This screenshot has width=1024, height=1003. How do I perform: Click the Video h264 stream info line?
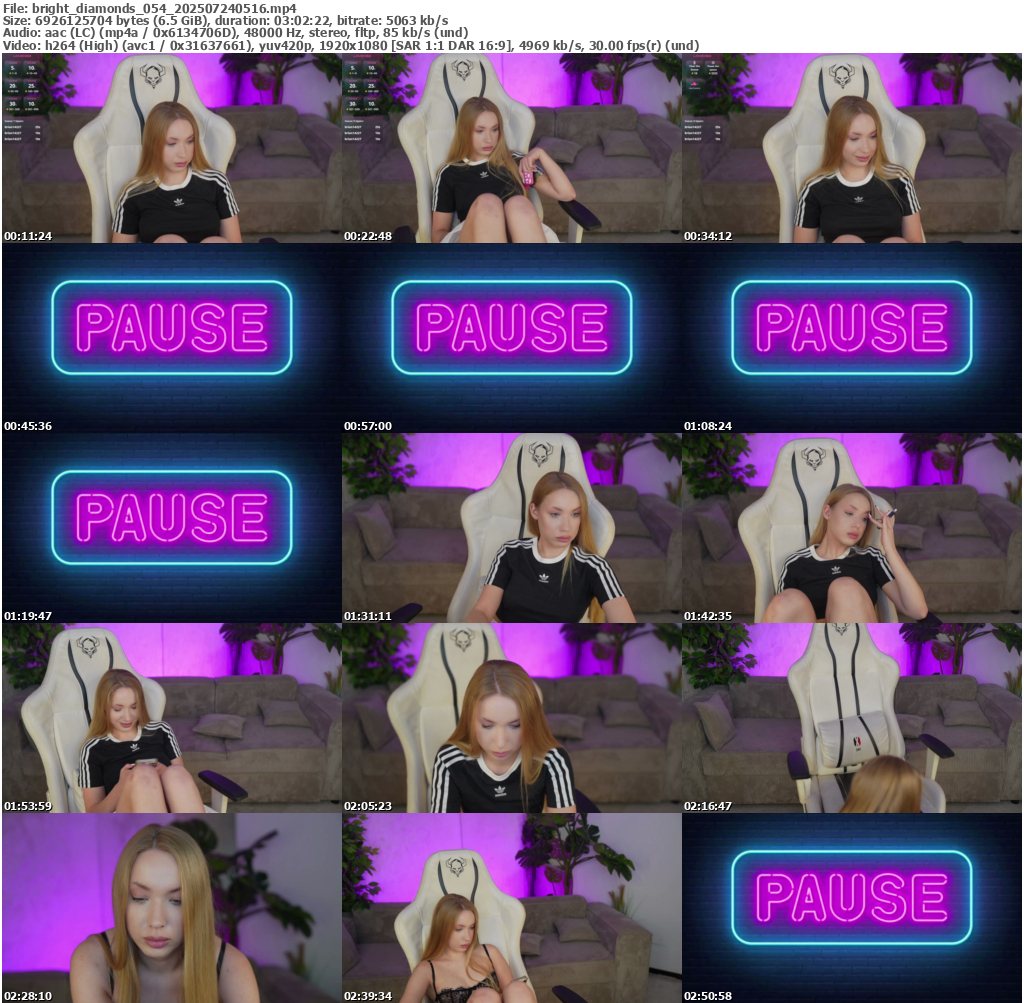coord(350,45)
